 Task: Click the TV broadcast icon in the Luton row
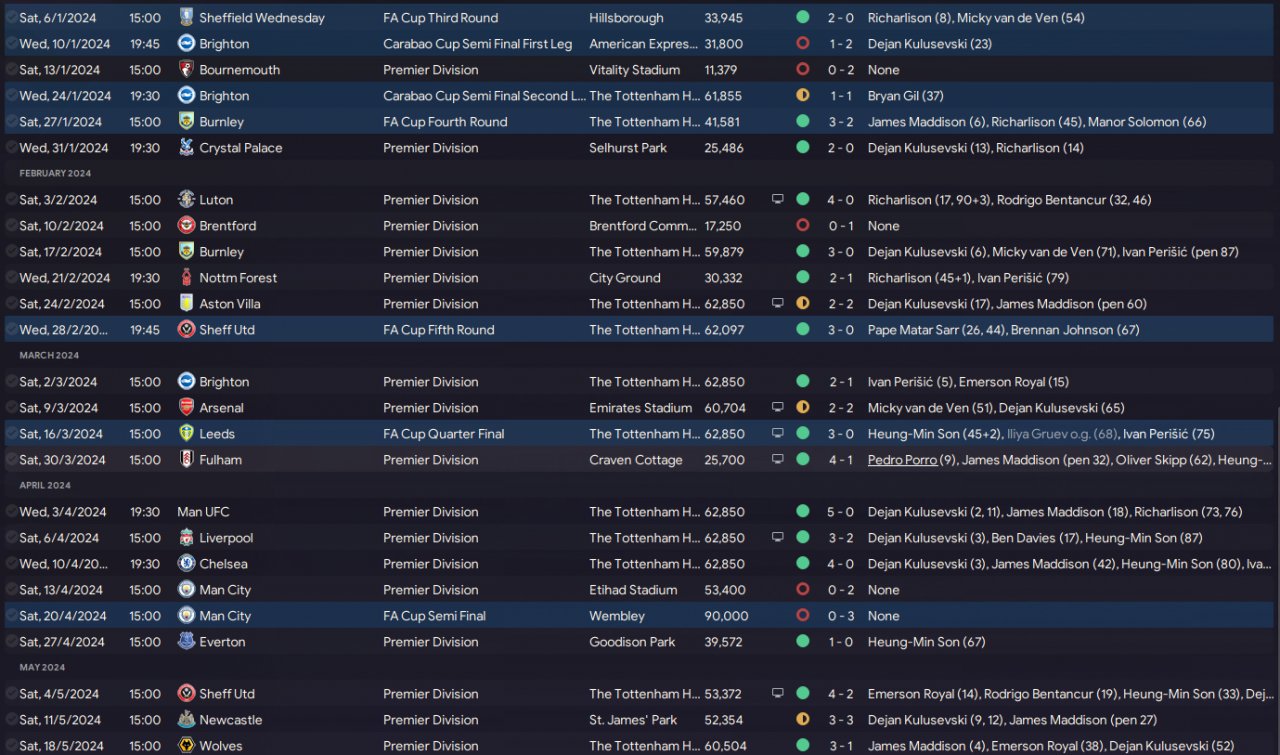coord(777,200)
